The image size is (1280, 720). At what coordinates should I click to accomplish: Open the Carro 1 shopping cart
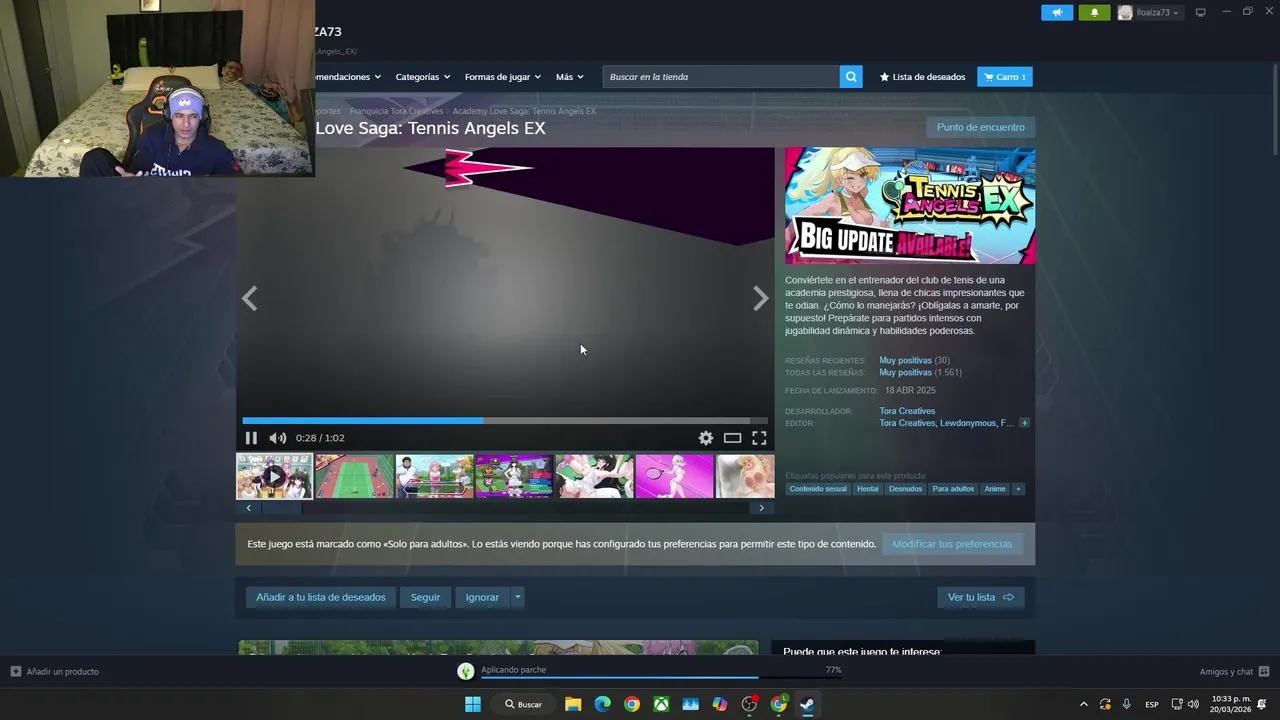[1004, 77]
